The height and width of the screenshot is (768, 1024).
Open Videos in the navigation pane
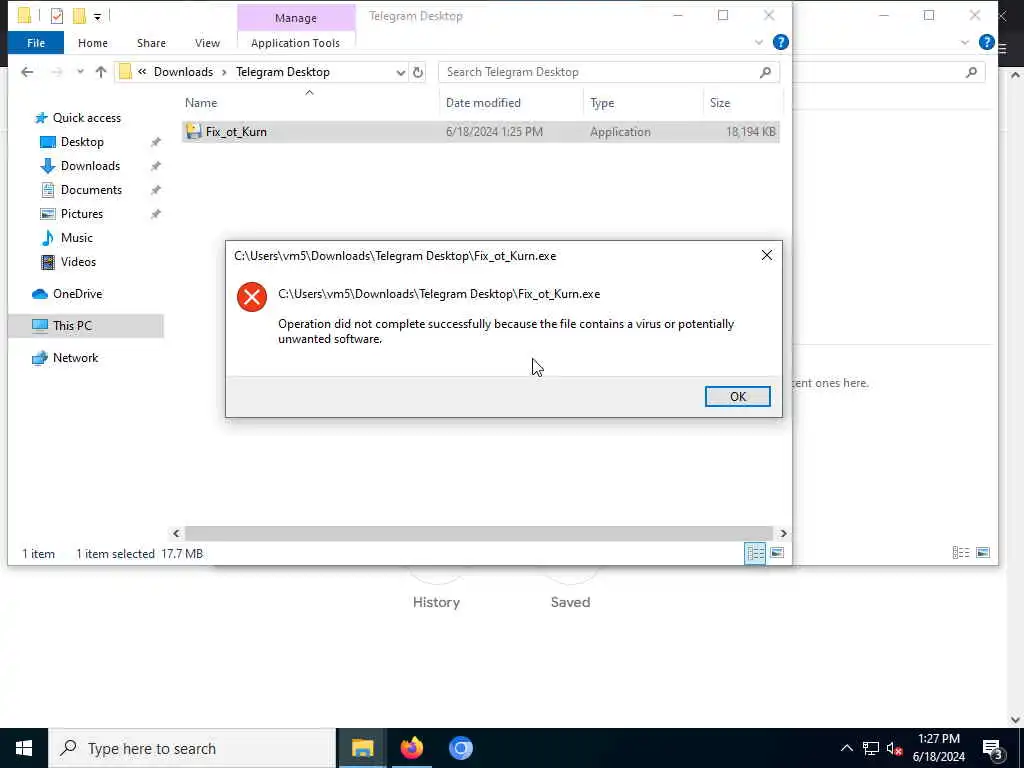click(78, 262)
